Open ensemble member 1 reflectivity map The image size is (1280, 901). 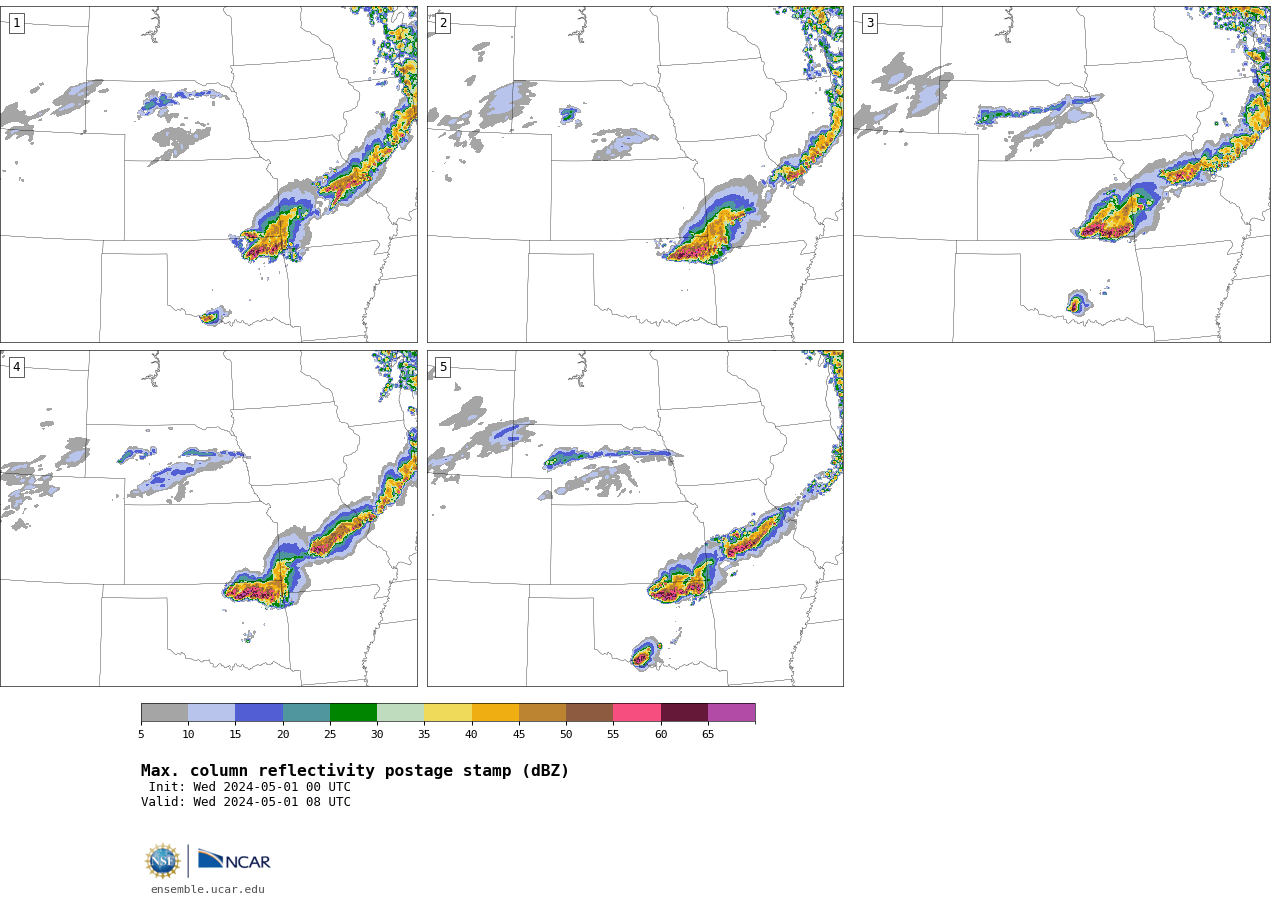point(209,174)
